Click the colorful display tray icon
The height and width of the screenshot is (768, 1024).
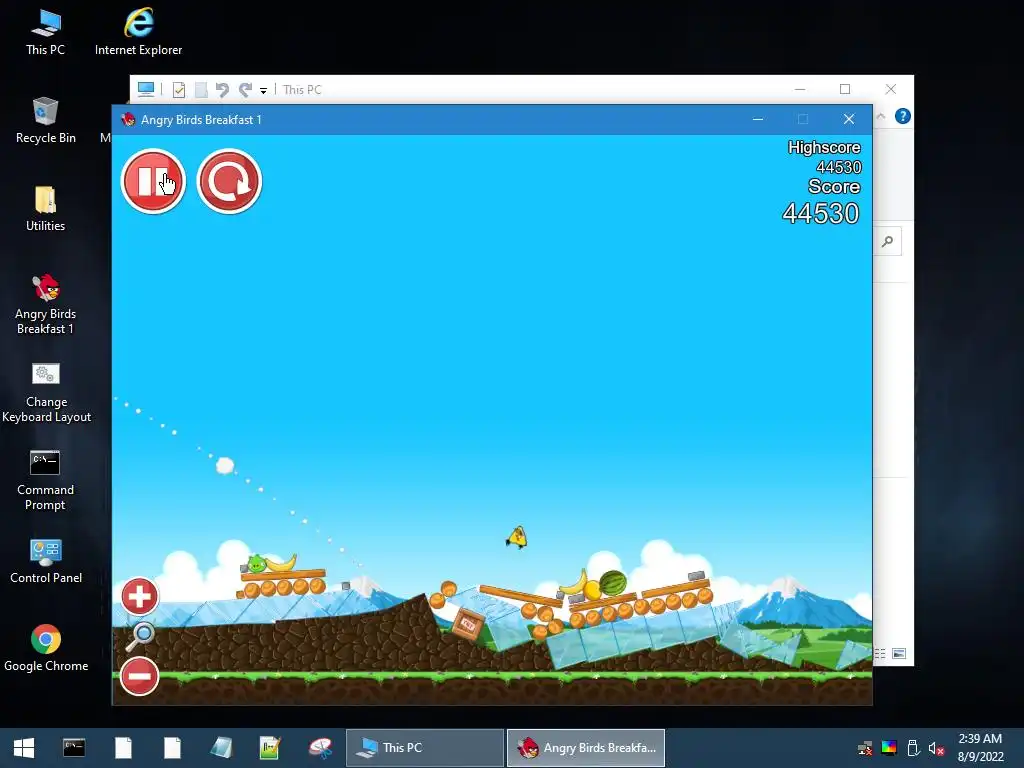coord(889,748)
